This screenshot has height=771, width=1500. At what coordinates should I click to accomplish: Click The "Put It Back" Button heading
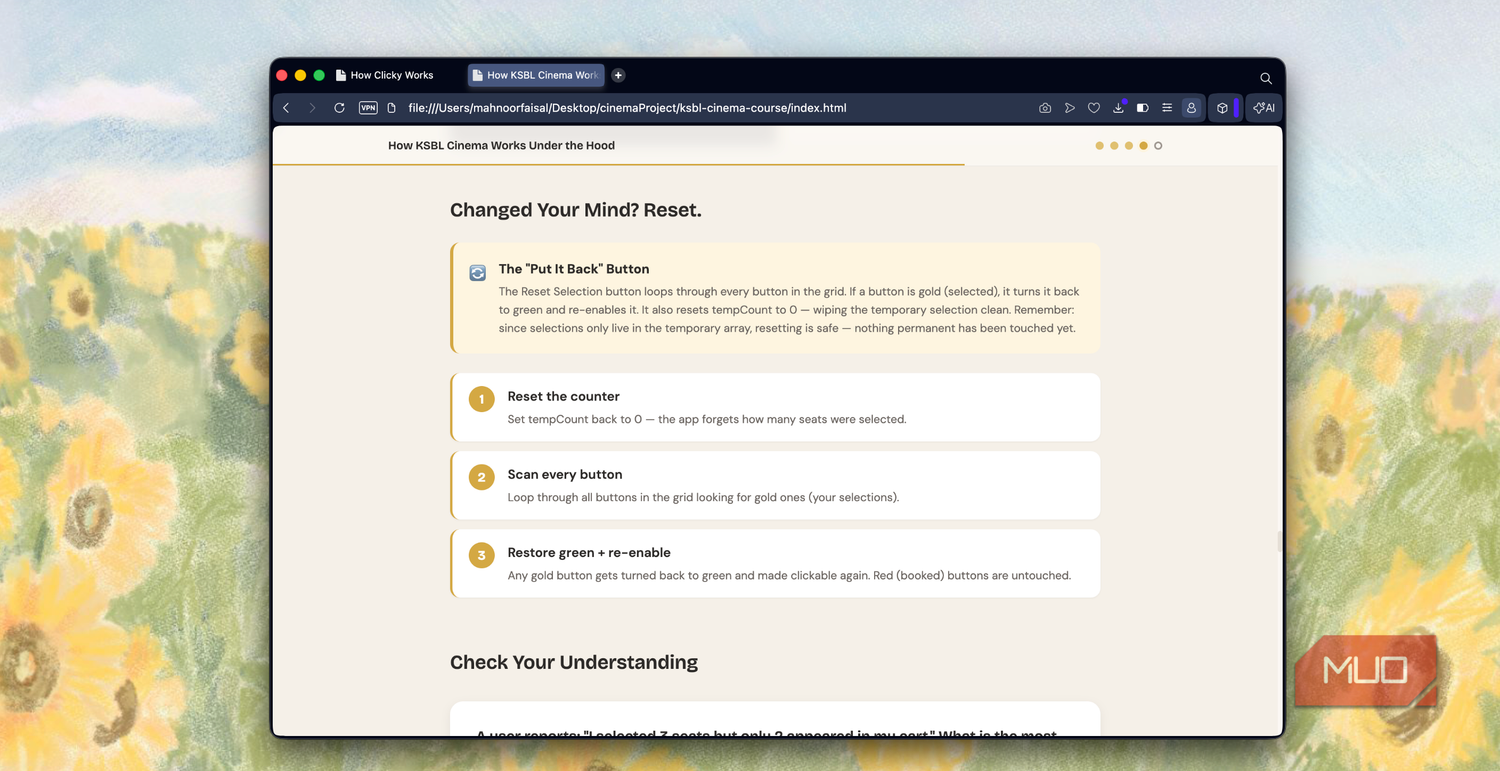pos(574,269)
